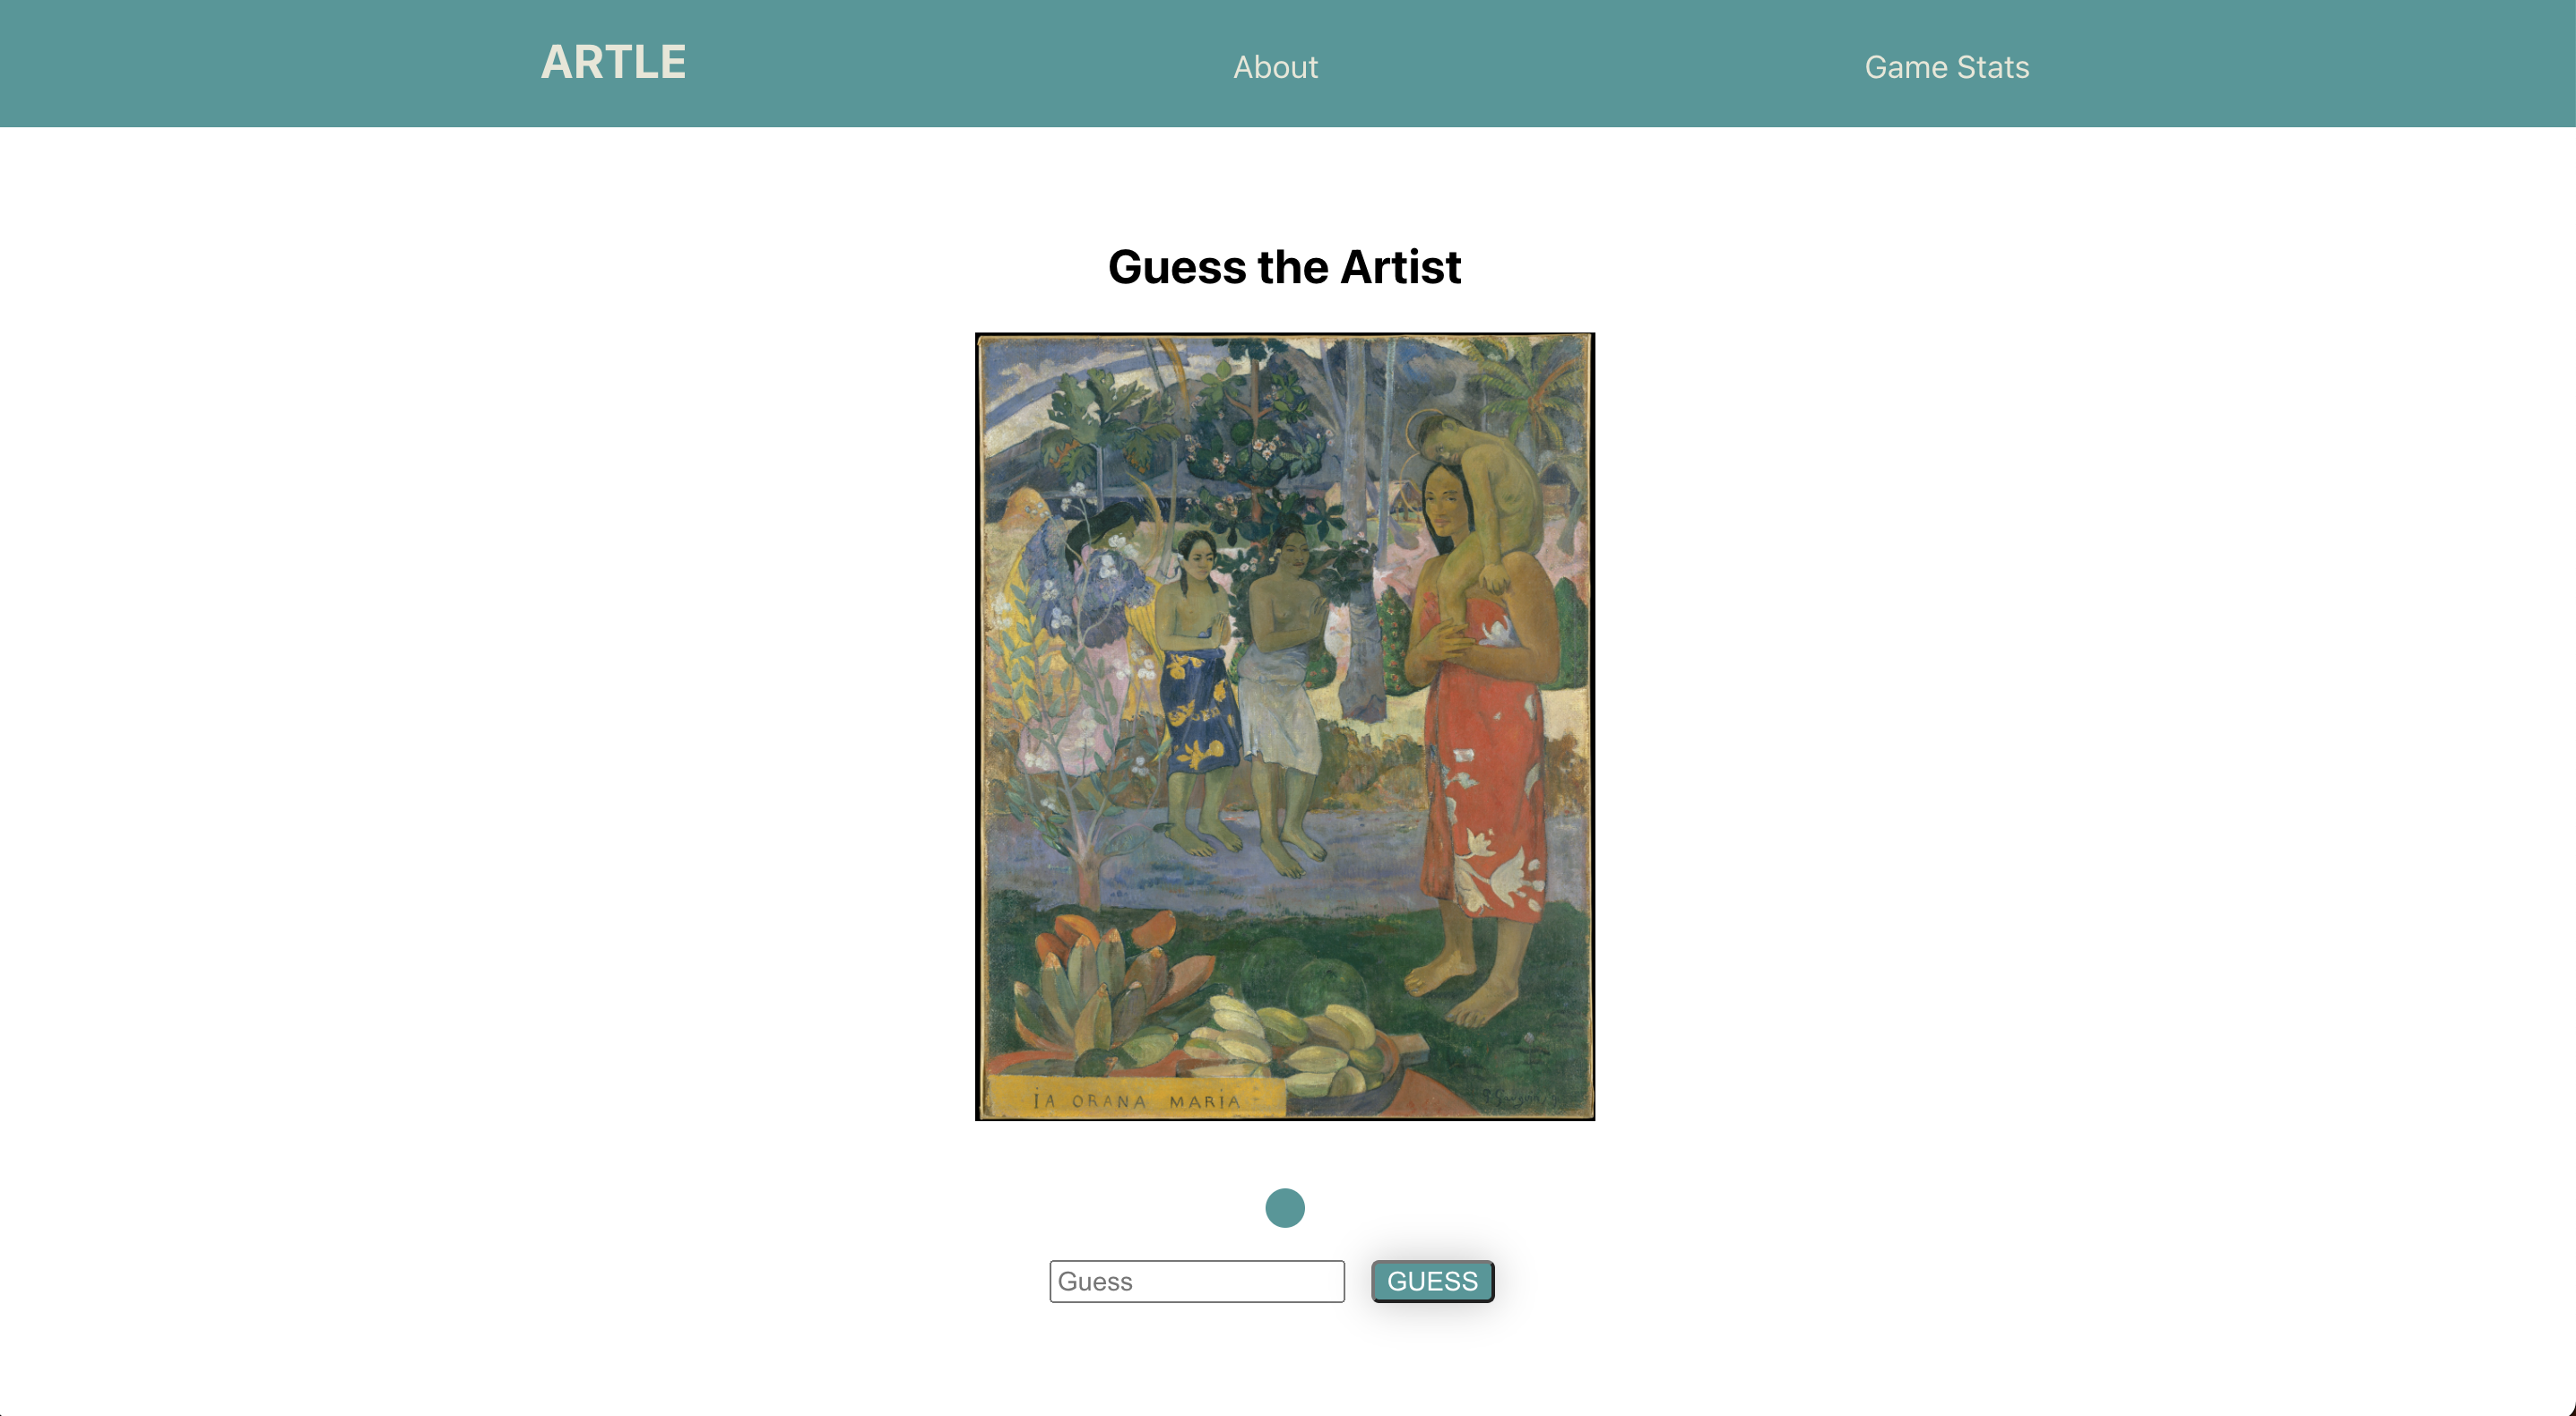Click the Guess the Artist heading

coord(1285,266)
